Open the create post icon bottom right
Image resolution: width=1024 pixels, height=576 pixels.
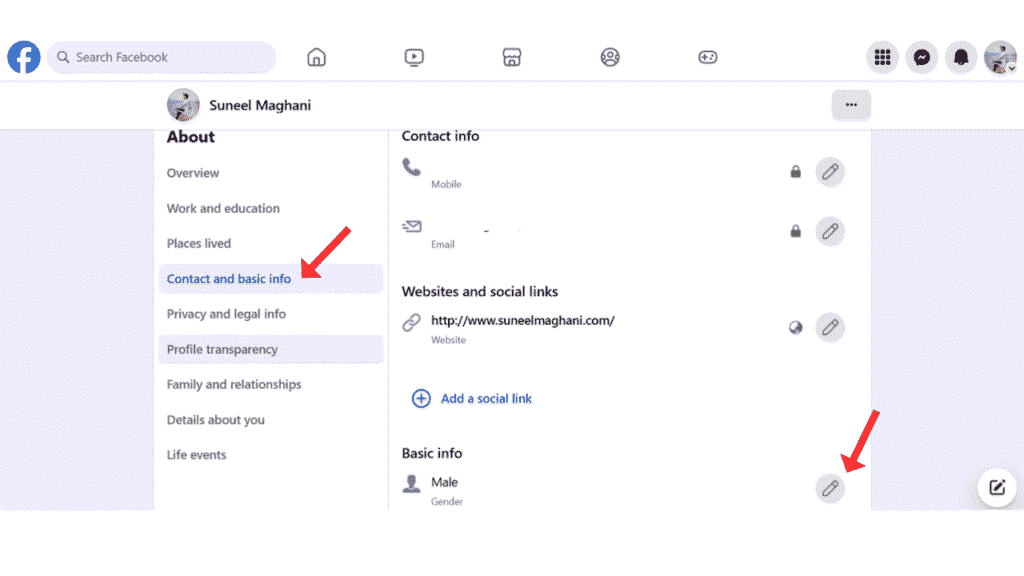(x=996, y=488)
